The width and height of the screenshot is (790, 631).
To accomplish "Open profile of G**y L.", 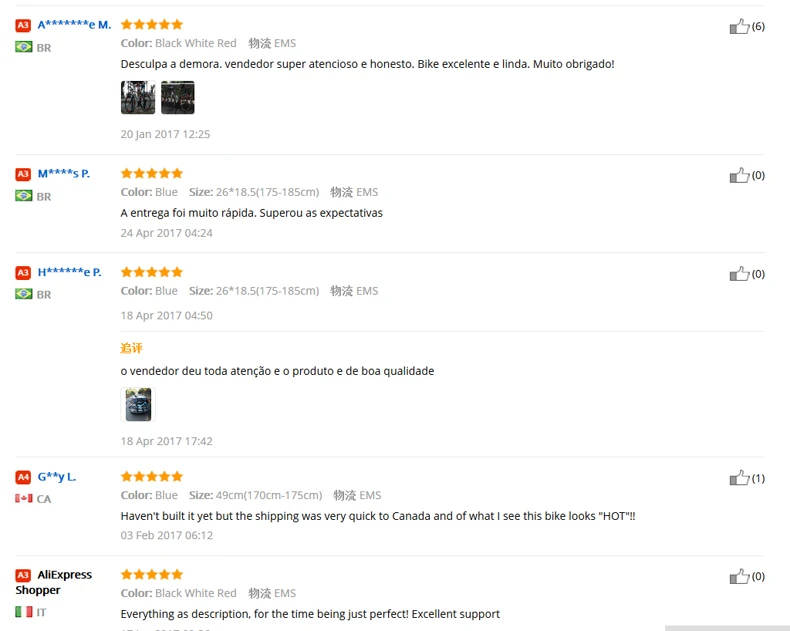I will 57,476.
